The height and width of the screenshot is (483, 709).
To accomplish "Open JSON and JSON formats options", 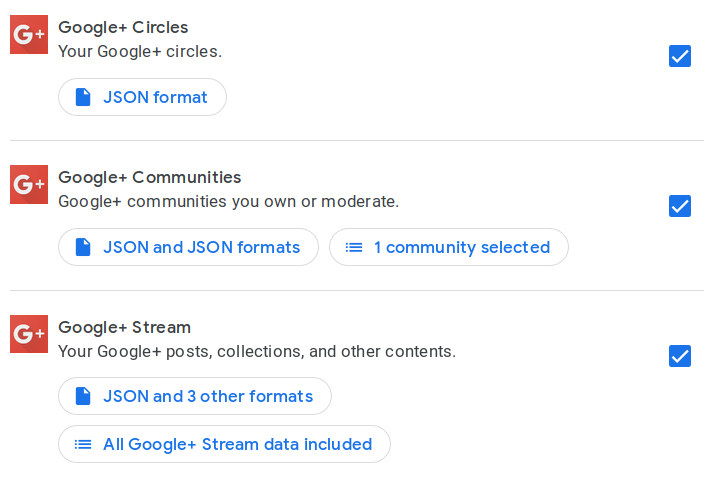I will [x=189, y=247].
